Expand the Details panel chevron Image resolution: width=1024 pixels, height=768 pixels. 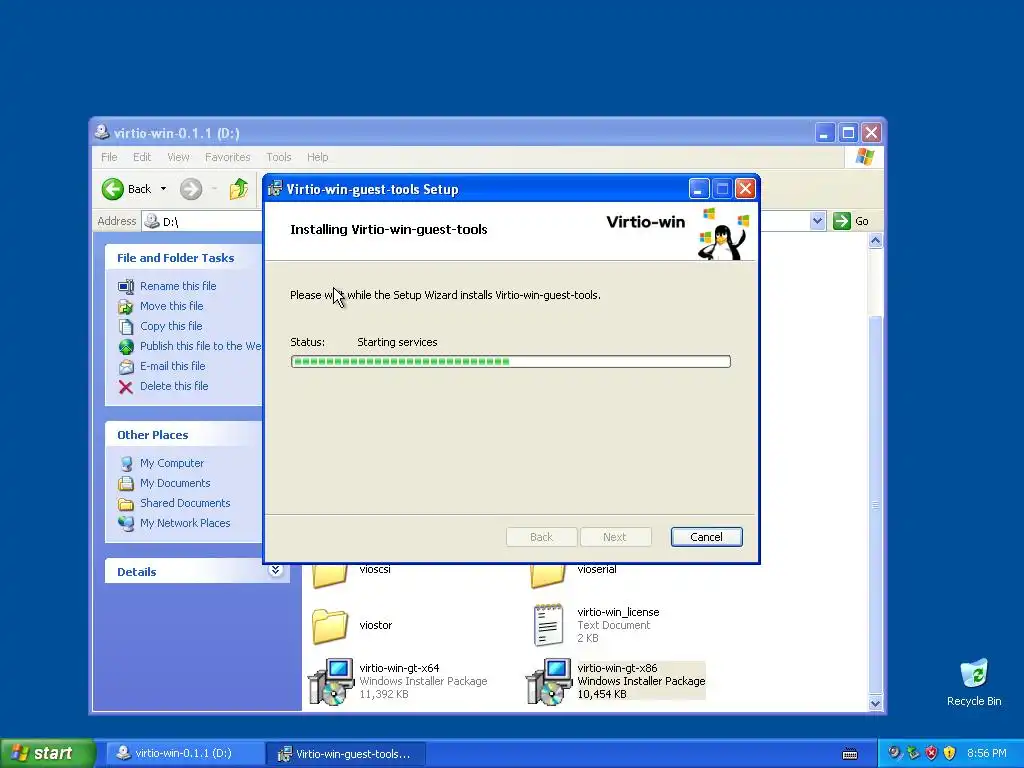point(276,570)
